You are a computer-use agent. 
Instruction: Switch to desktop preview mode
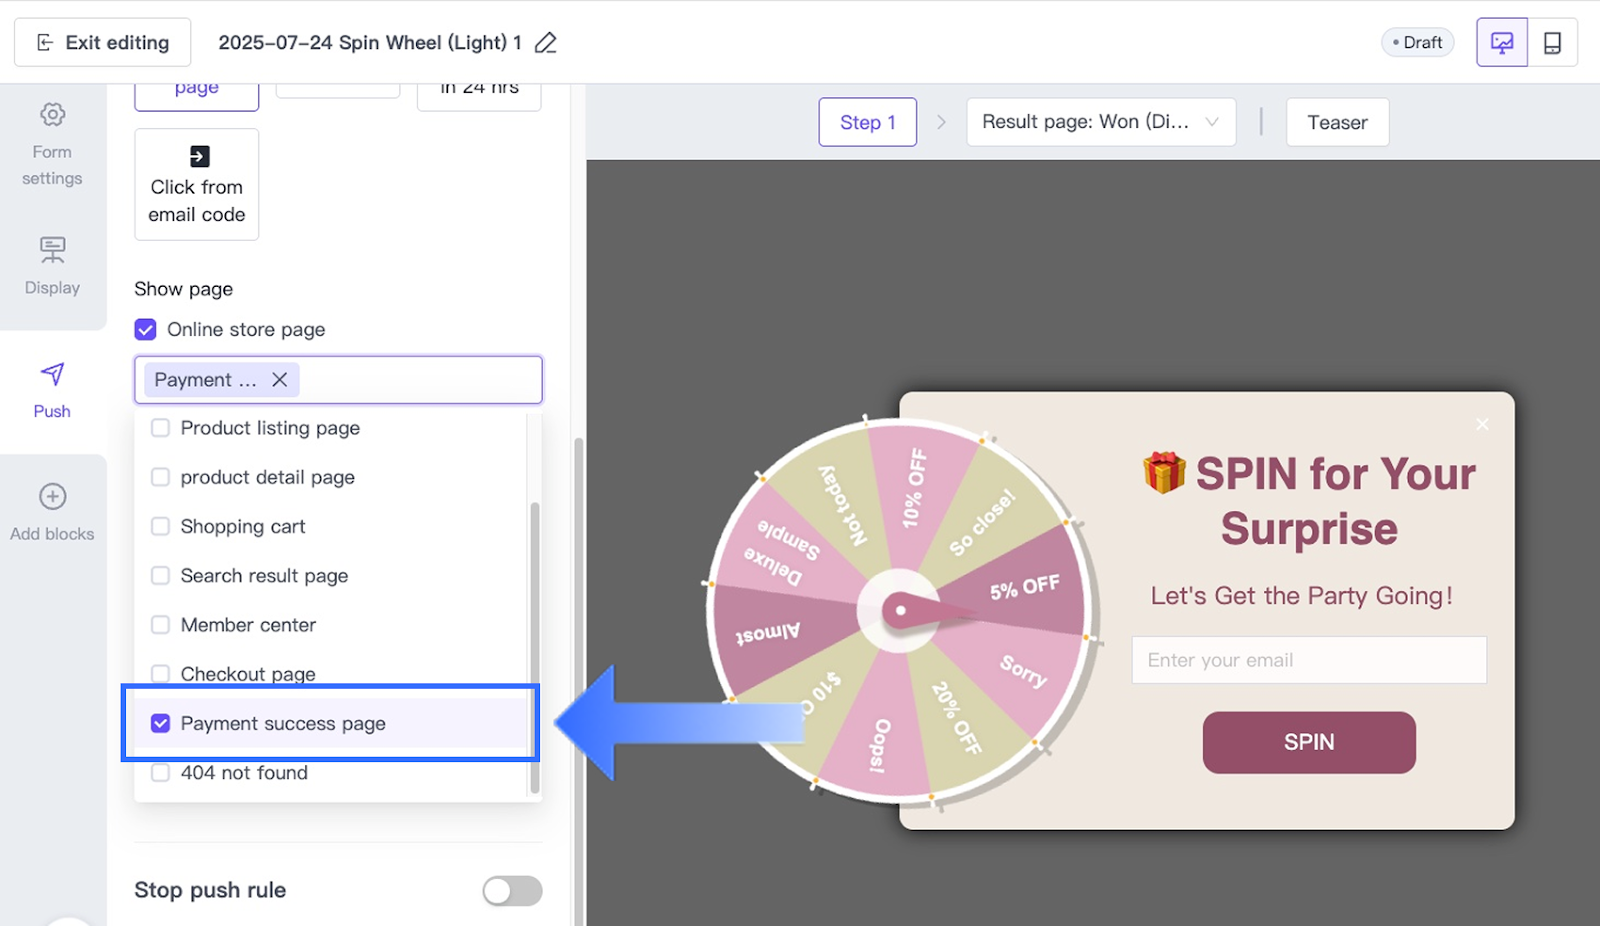[1501, 43]
